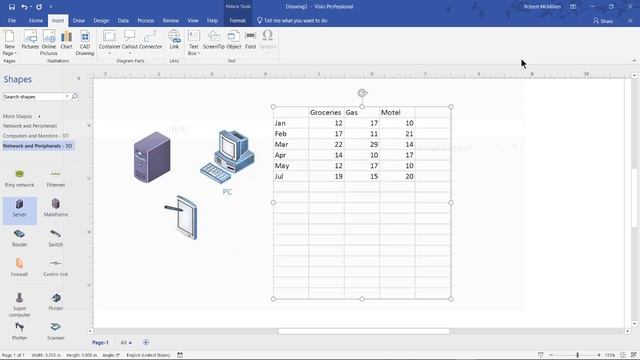Collapse the Shapes pane
Viewport: 640px width, 360px height.
[x=78, y=78]
